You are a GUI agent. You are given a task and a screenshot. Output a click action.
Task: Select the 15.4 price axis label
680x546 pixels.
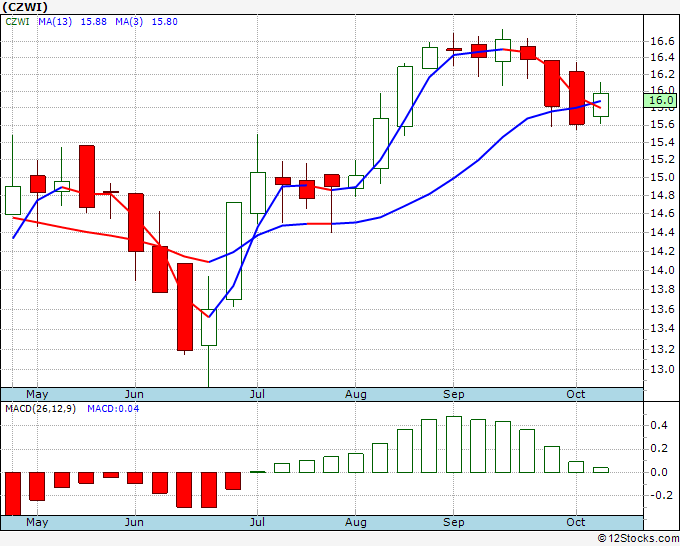coord(662,143)
